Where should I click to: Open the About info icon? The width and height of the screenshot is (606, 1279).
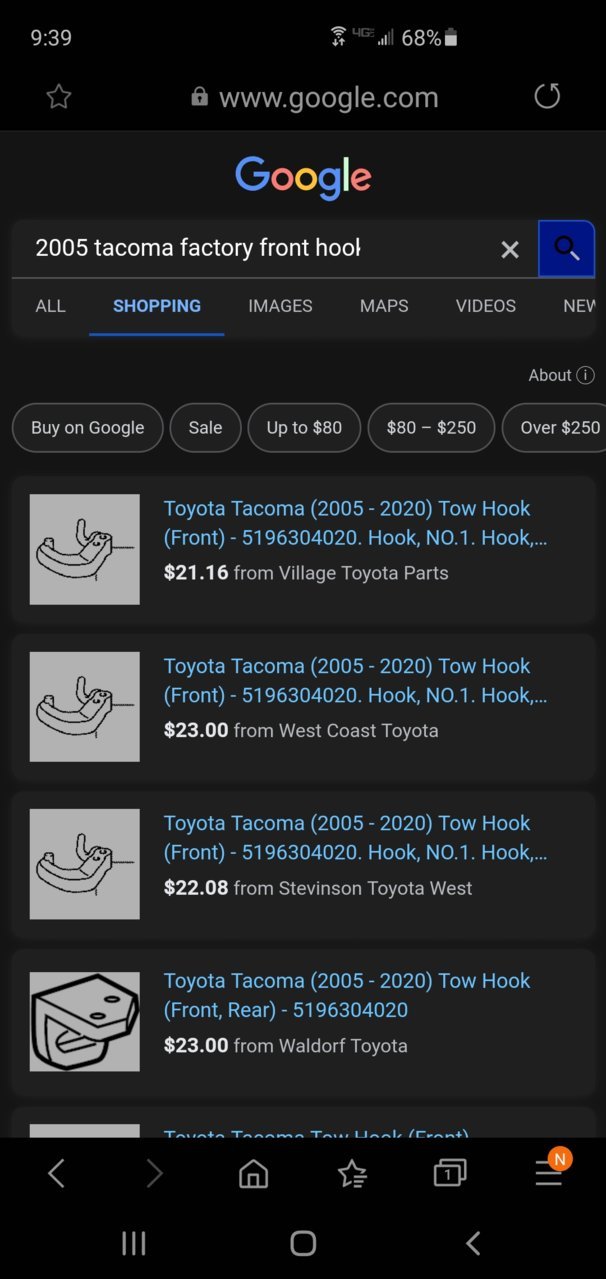pos(586,375)
